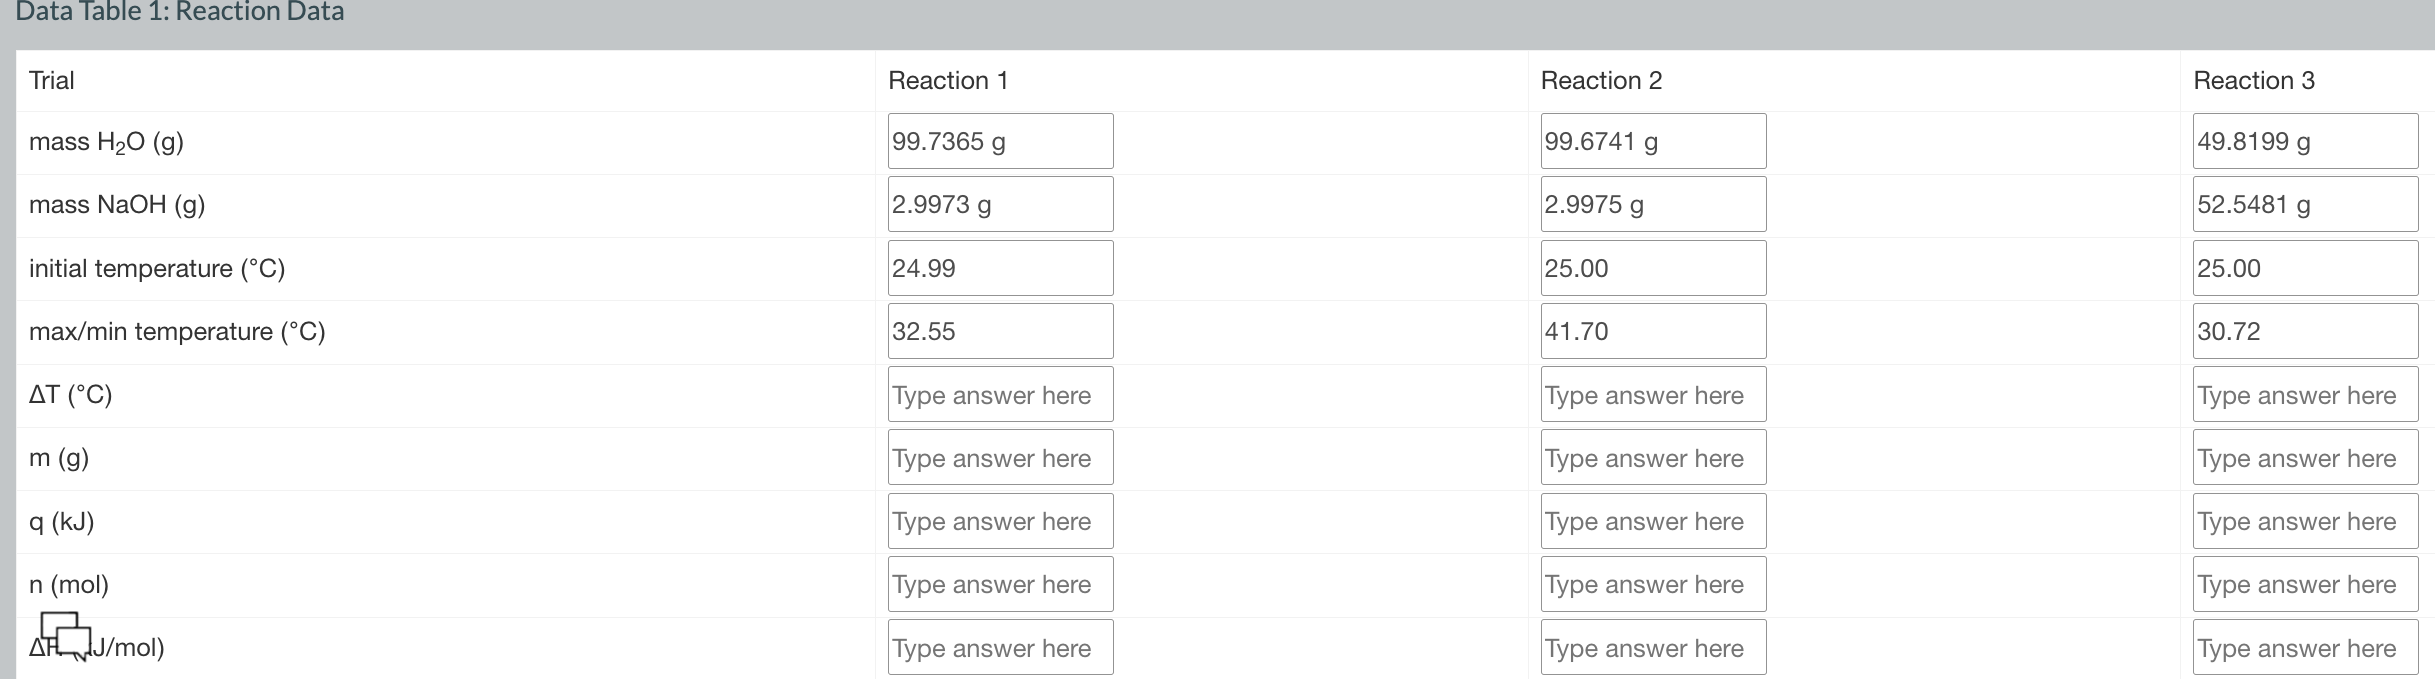This screenshot has width=2435, height=679.
Task: Enter q (kJ) answer for Reaction 1
Action: point(999,520)
